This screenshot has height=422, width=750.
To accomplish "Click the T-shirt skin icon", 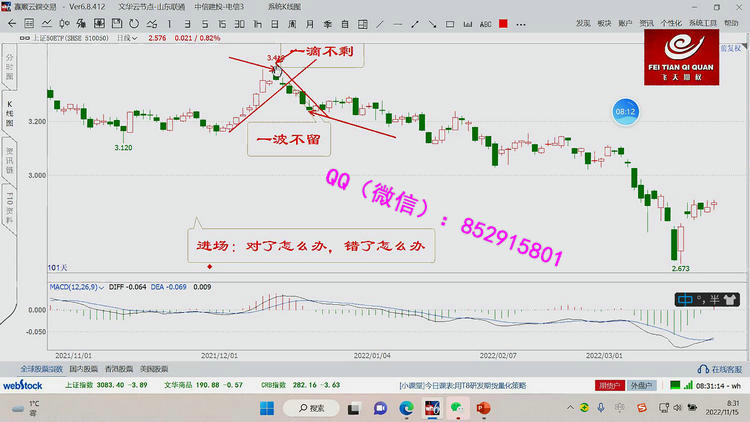I will tap(730, 298).
